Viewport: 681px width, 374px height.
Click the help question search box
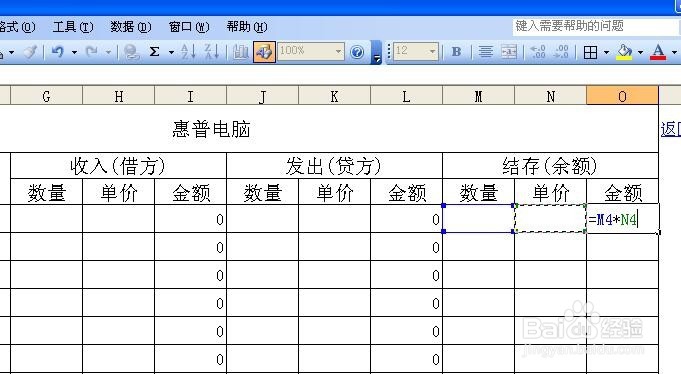(x=595, y=26)
